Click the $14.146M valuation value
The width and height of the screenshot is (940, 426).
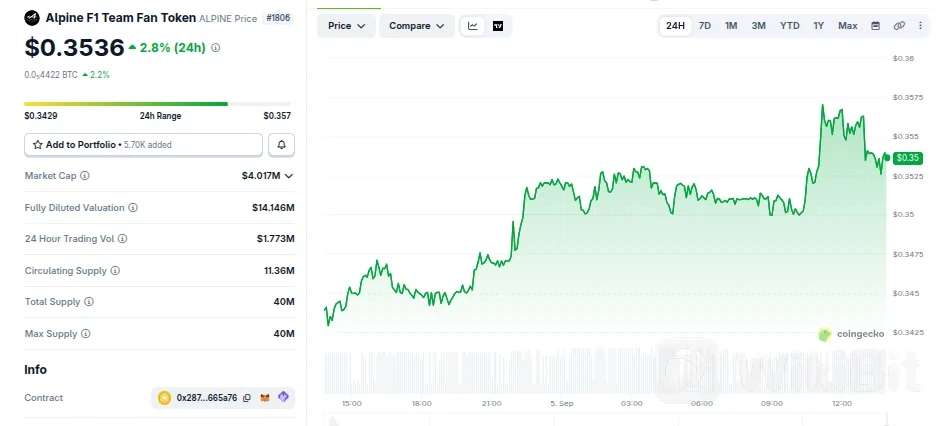tap(273, 208)
